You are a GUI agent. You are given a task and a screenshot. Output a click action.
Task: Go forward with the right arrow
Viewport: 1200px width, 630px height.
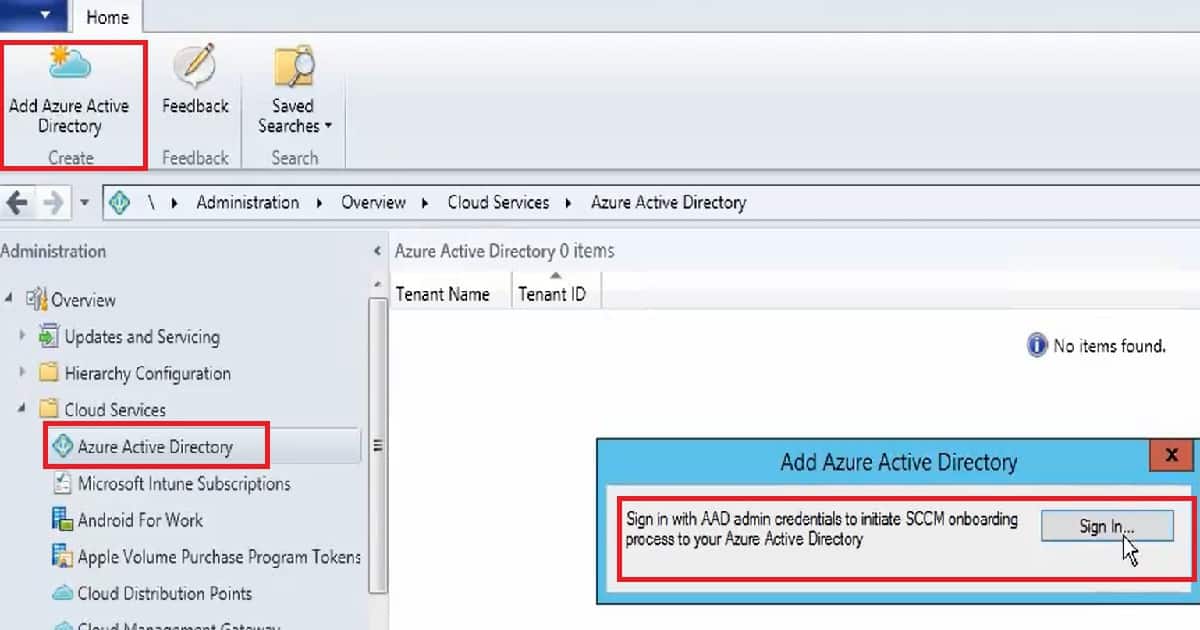pos(54,202)
